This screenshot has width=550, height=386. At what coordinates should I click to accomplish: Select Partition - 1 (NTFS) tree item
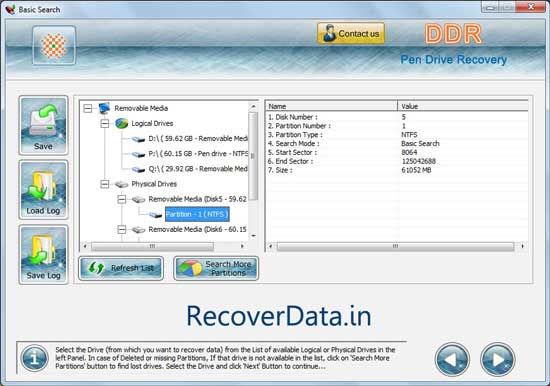click(x=197, y=214)
